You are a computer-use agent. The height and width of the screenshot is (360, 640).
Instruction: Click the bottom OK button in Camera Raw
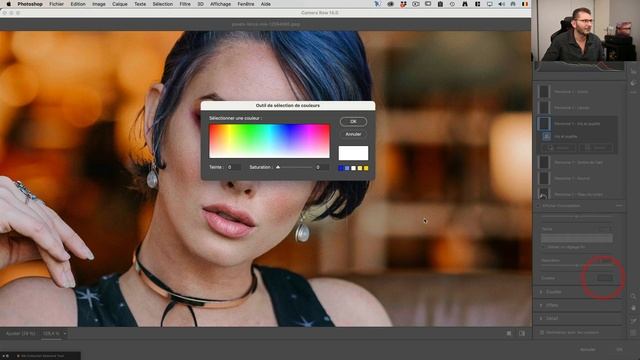point(619,350)
